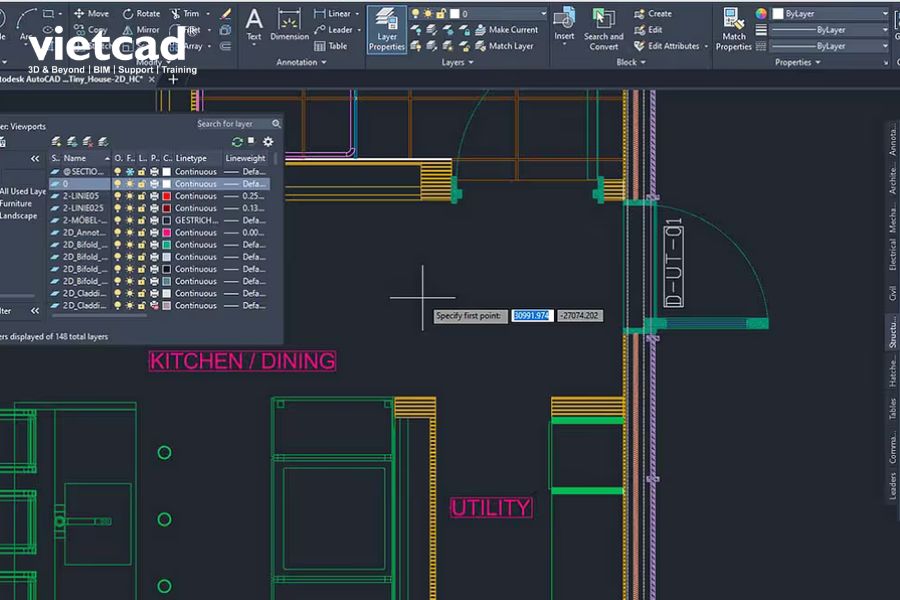Click Edit block button
Image resolution: width=900 pixels, height=600 pixels.
pyautogui.click(x=648, y=29)
